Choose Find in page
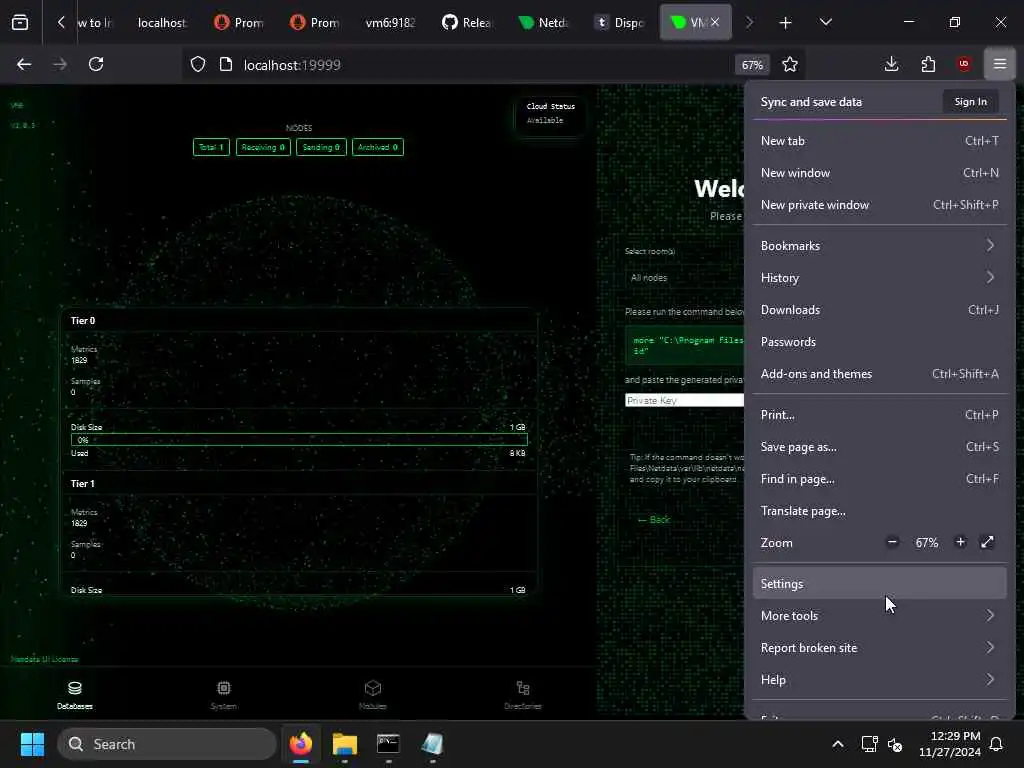The height and width of the screenshot is (768, 1024). [880, 479]
